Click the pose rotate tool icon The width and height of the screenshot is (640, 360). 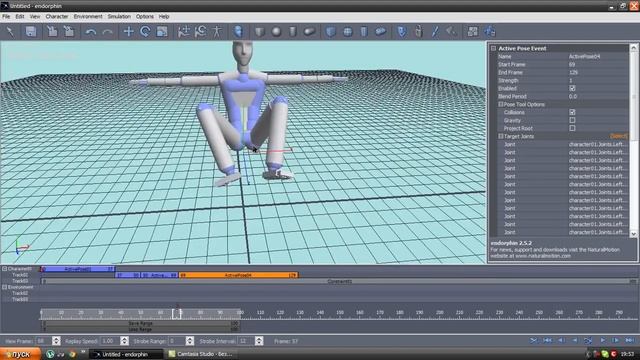[200, 31]
